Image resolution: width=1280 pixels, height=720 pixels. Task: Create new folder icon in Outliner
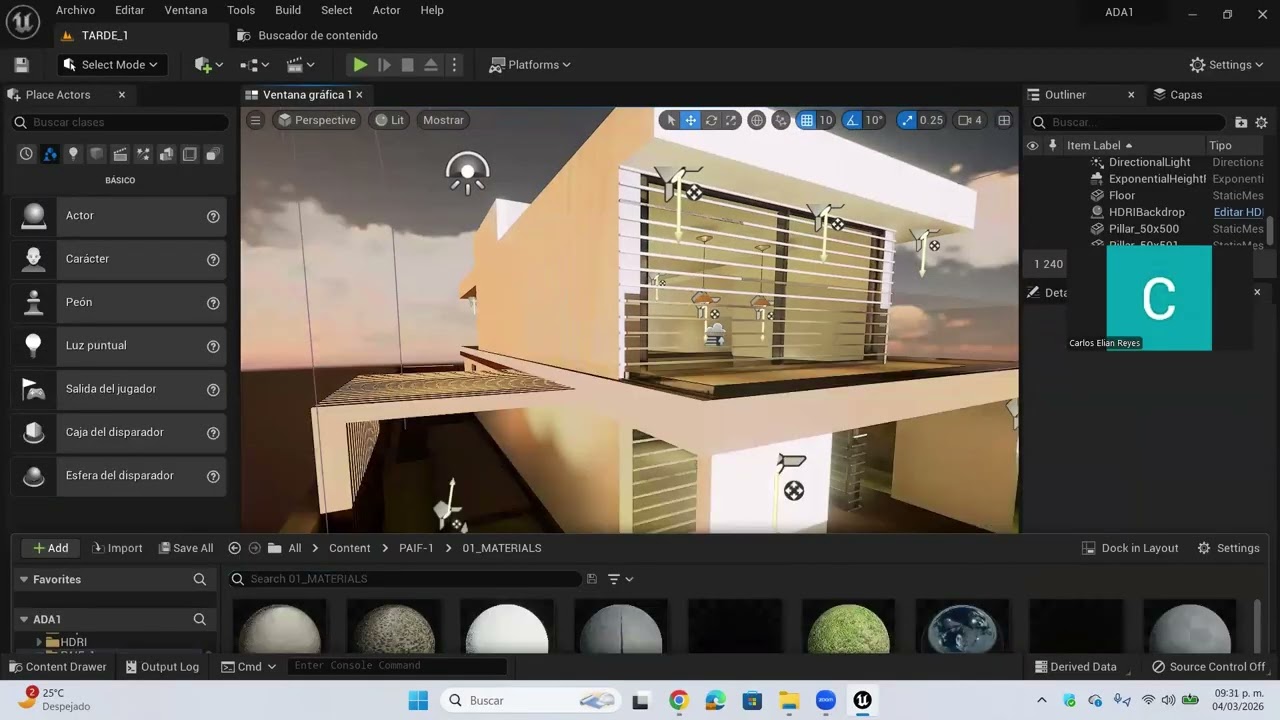[1241, 122]
